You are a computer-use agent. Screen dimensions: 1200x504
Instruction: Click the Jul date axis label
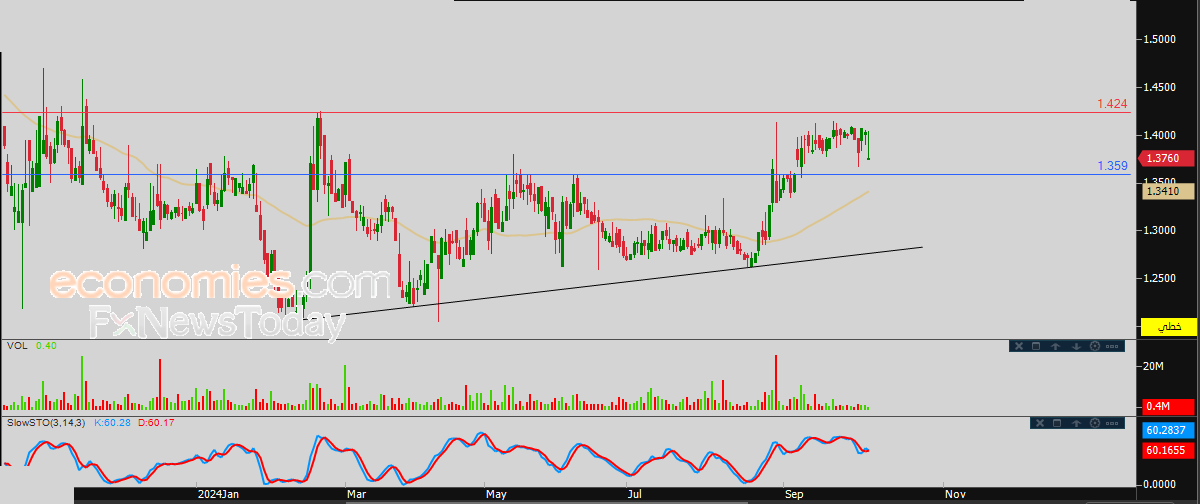click(634, 494)
